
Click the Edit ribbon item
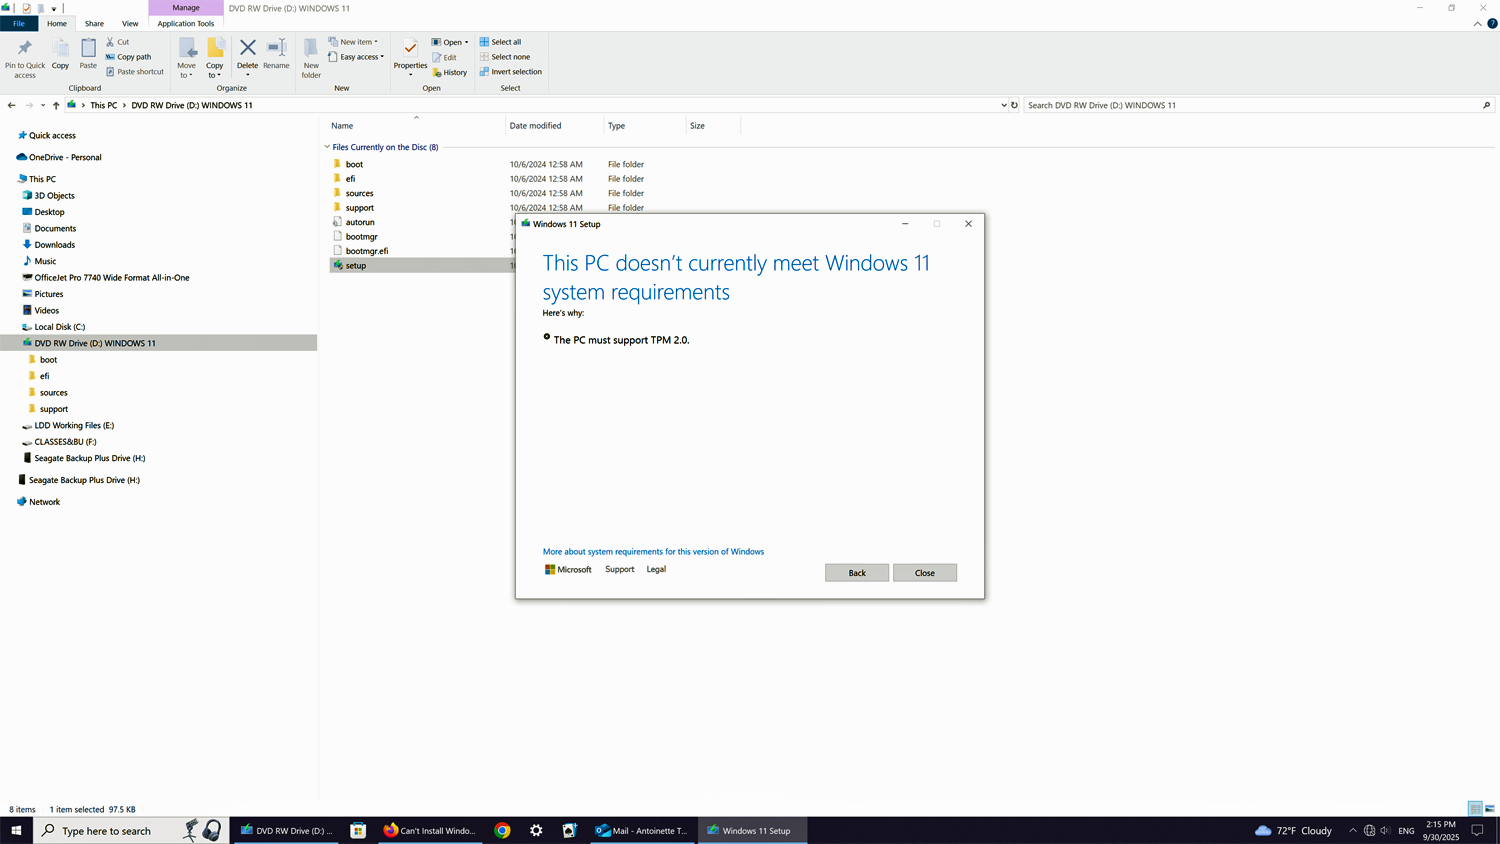click(445, 57)
